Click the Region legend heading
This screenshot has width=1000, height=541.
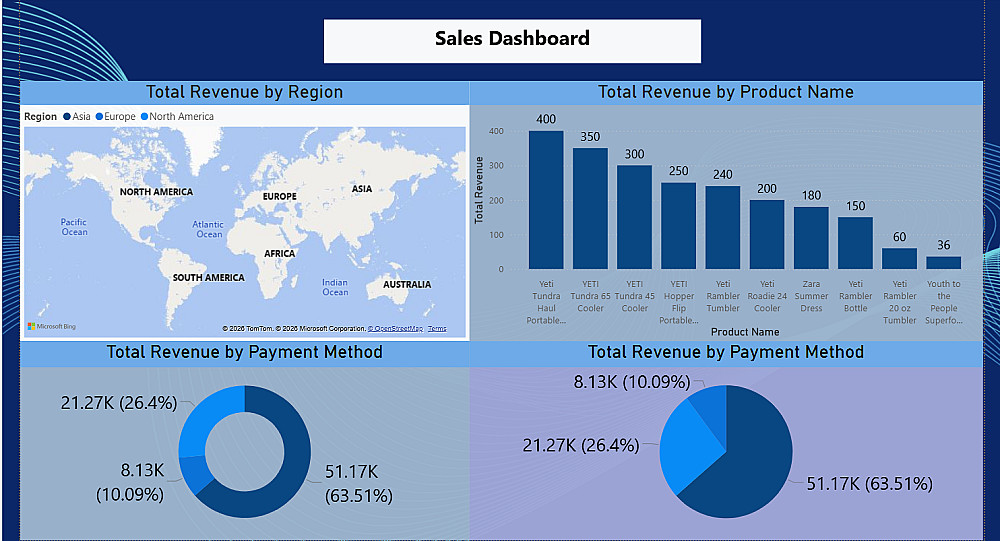click(41, 117)
